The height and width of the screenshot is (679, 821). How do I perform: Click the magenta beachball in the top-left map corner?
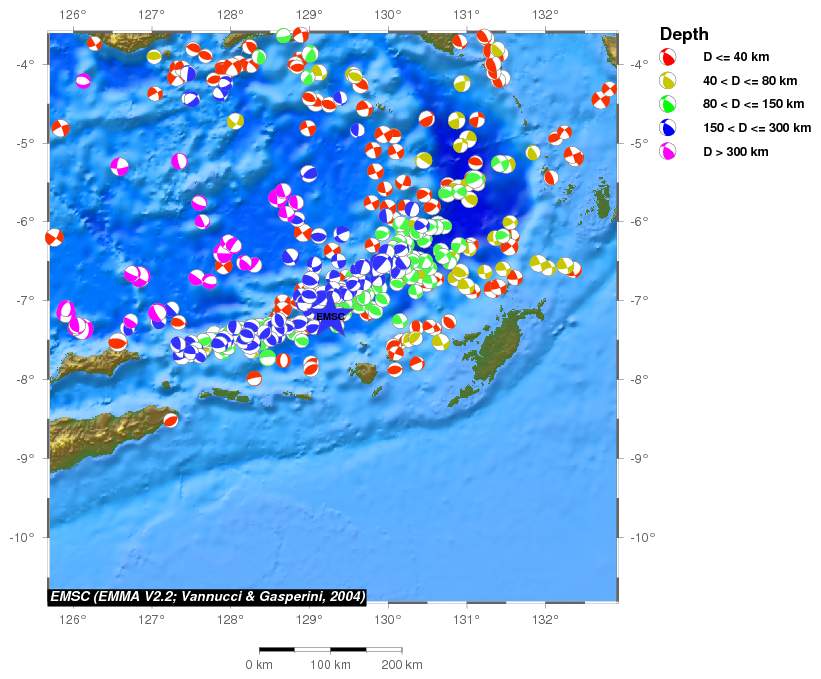(x=83, y=81)
